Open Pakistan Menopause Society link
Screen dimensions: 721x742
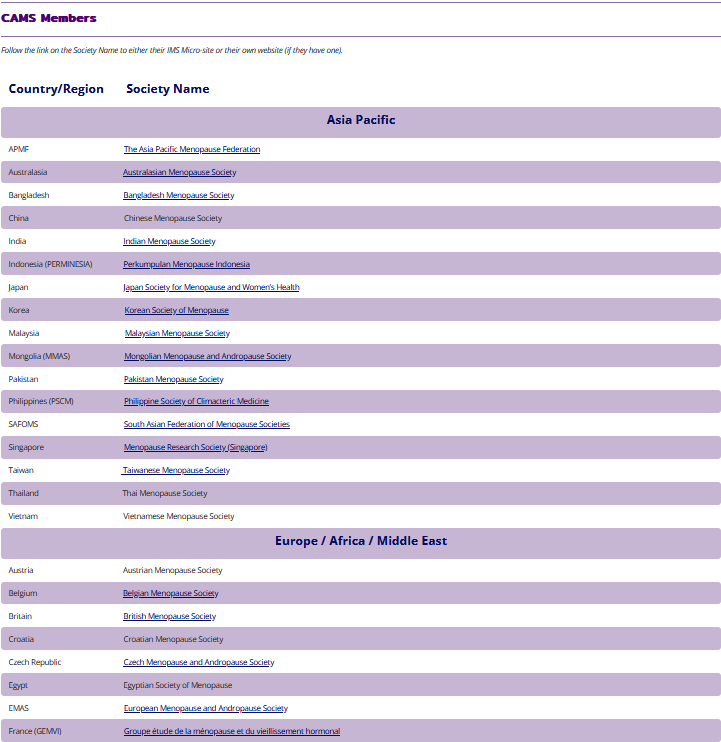174,379
